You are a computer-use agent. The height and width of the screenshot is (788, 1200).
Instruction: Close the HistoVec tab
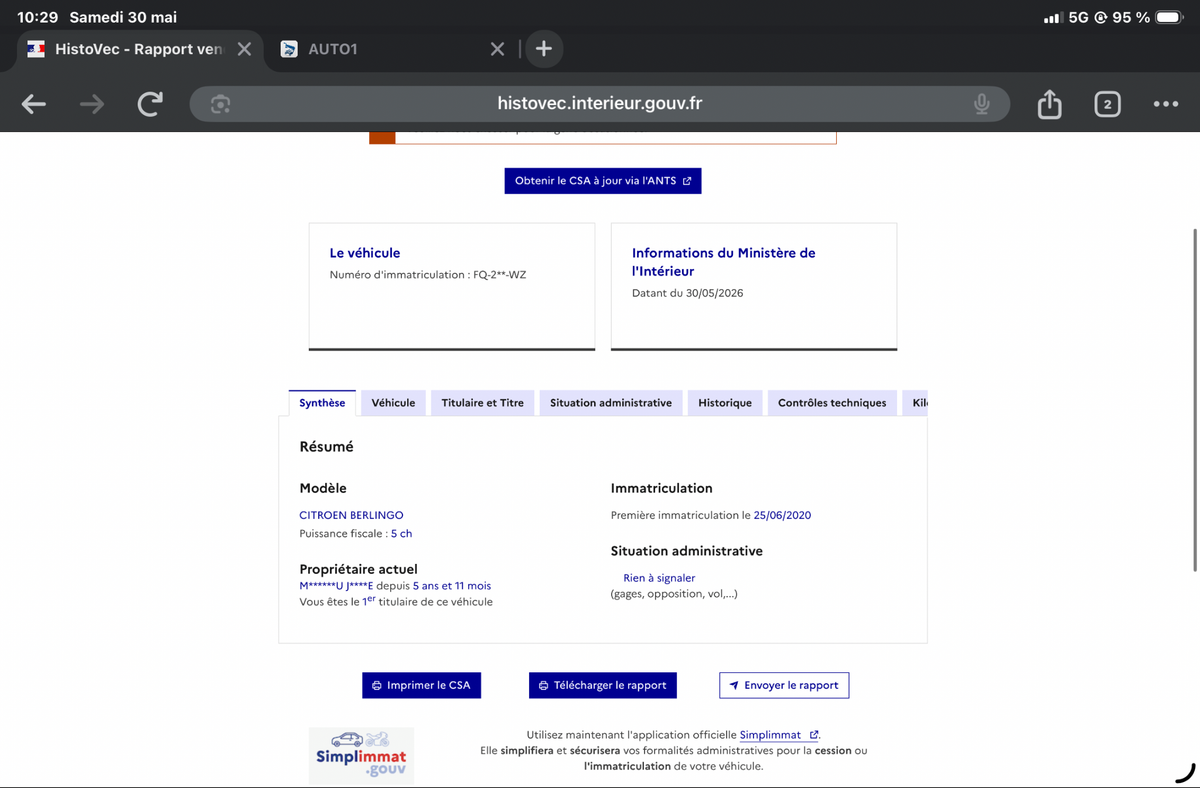pyautogui.click(x=244, y=49)
